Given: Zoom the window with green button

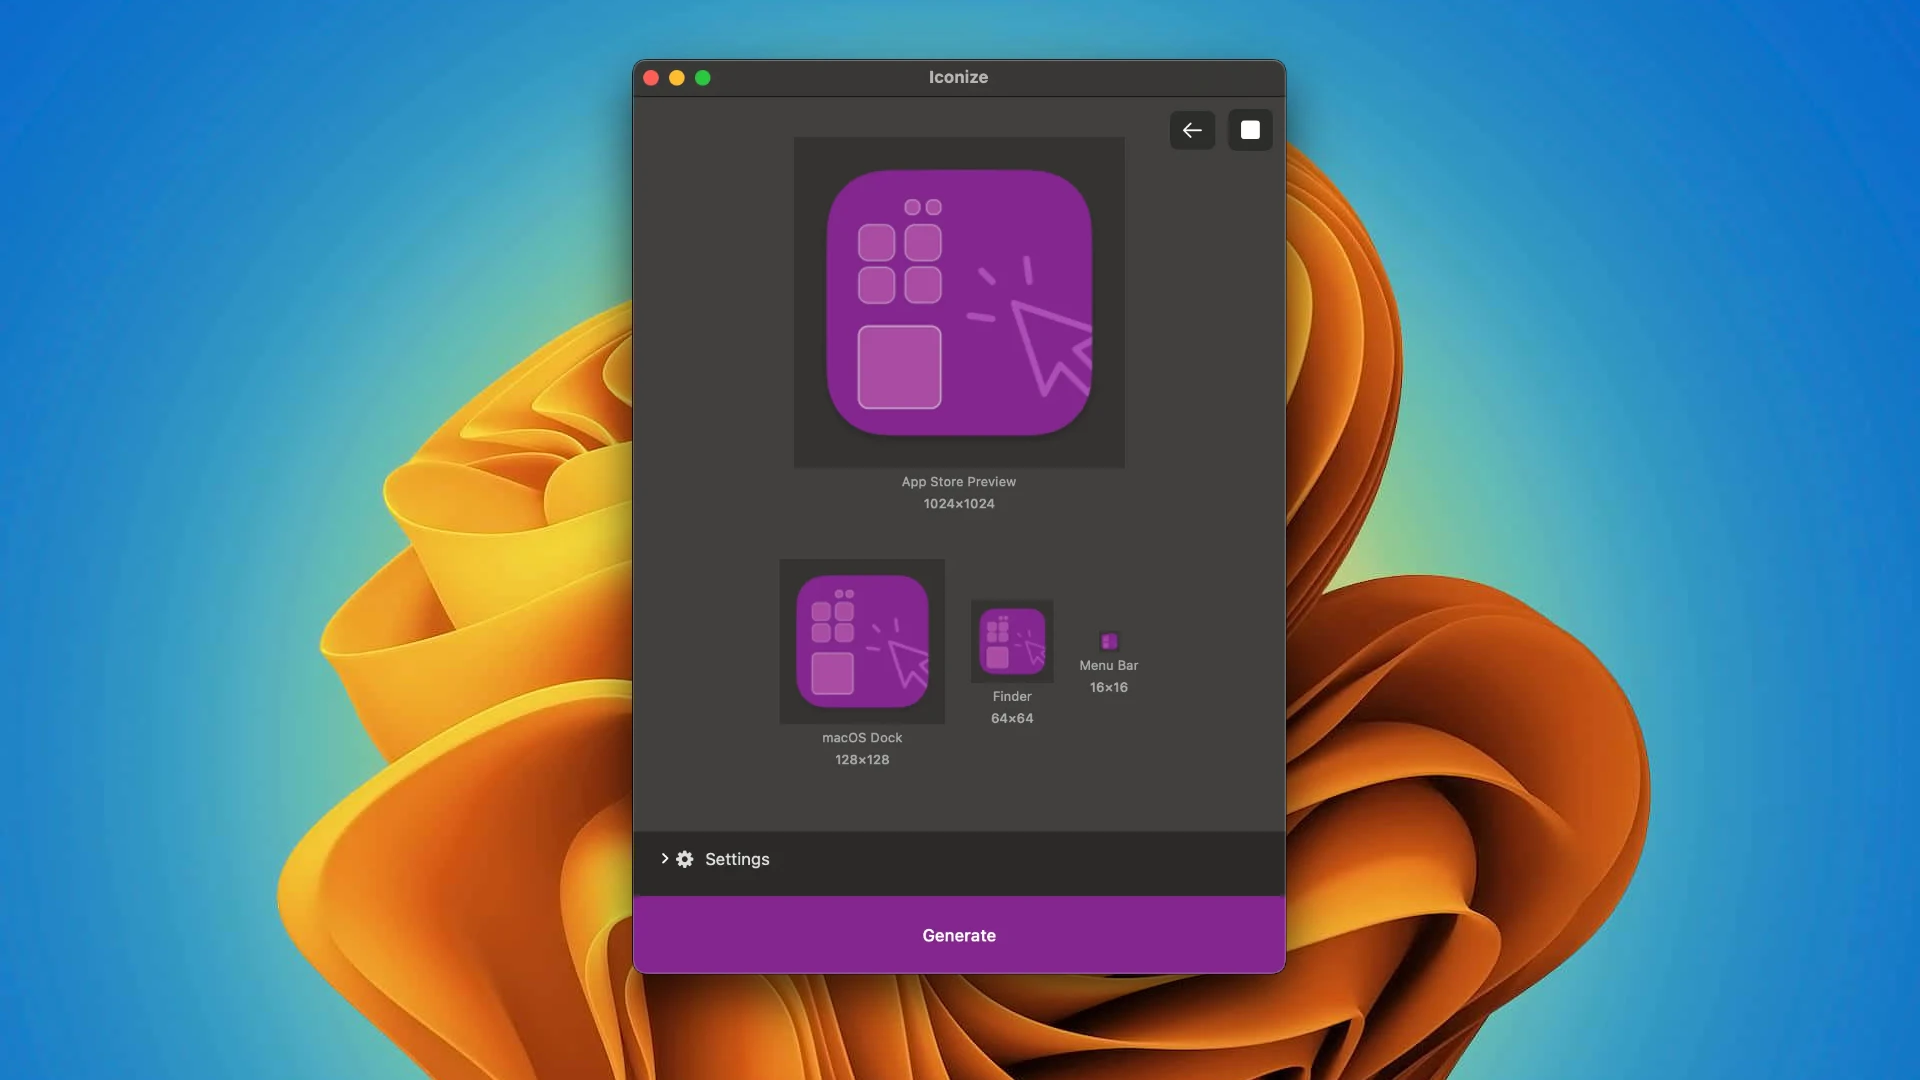Looking at the screenshot, I should click(703, 78).
